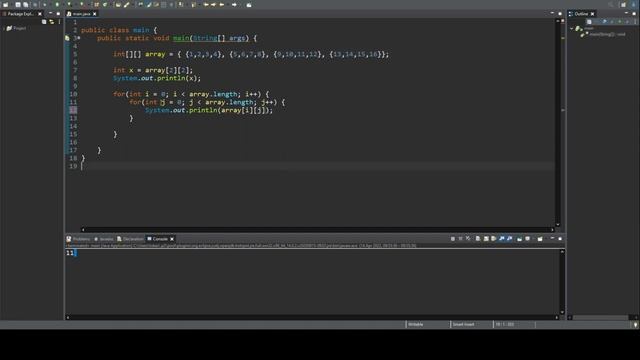This screenshot has width=640, height=360.
Task: Click the Save All toolbar icon
Action: [x=25, y=5]
